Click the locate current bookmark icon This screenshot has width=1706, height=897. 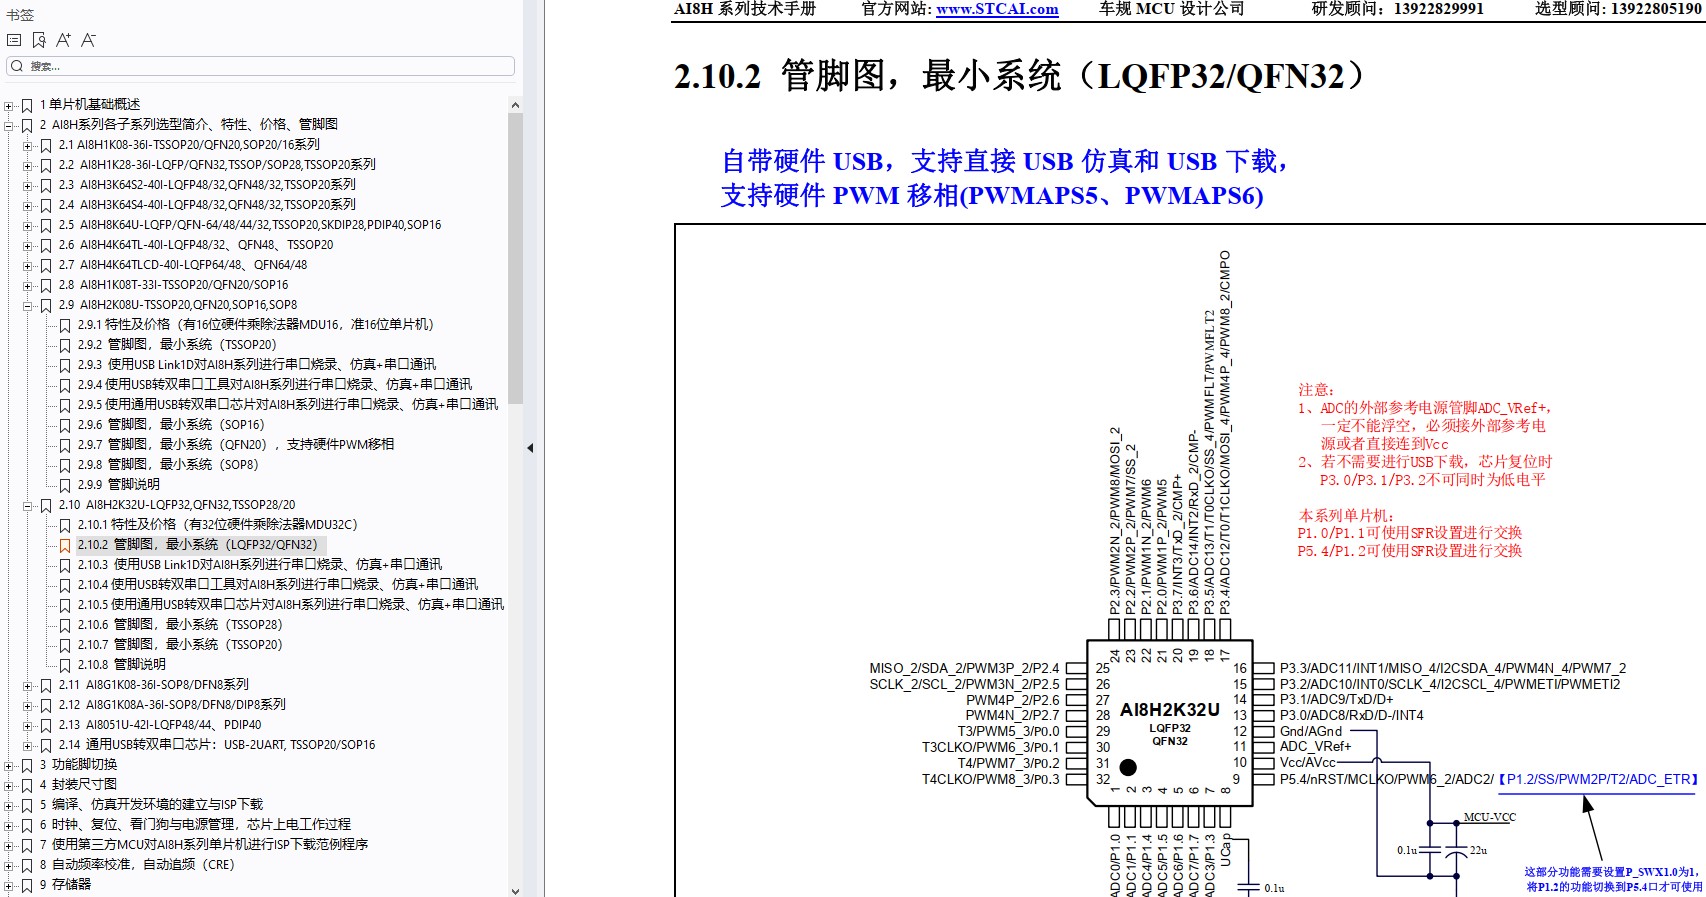(x=39, y=40)
